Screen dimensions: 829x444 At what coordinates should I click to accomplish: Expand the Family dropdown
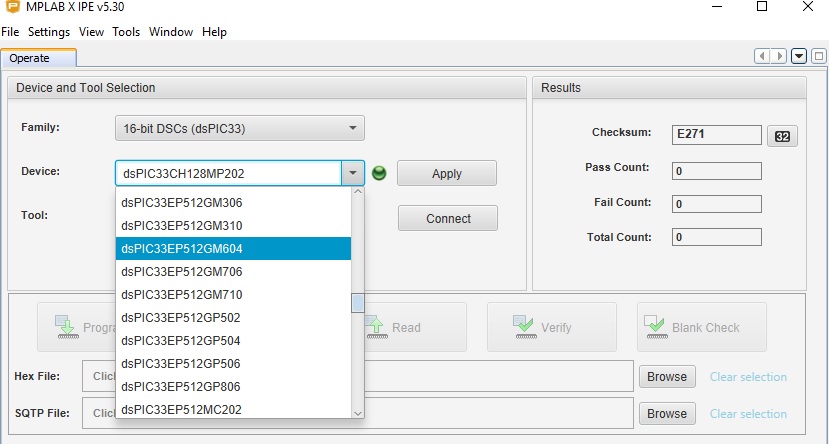tap(352, 128)
